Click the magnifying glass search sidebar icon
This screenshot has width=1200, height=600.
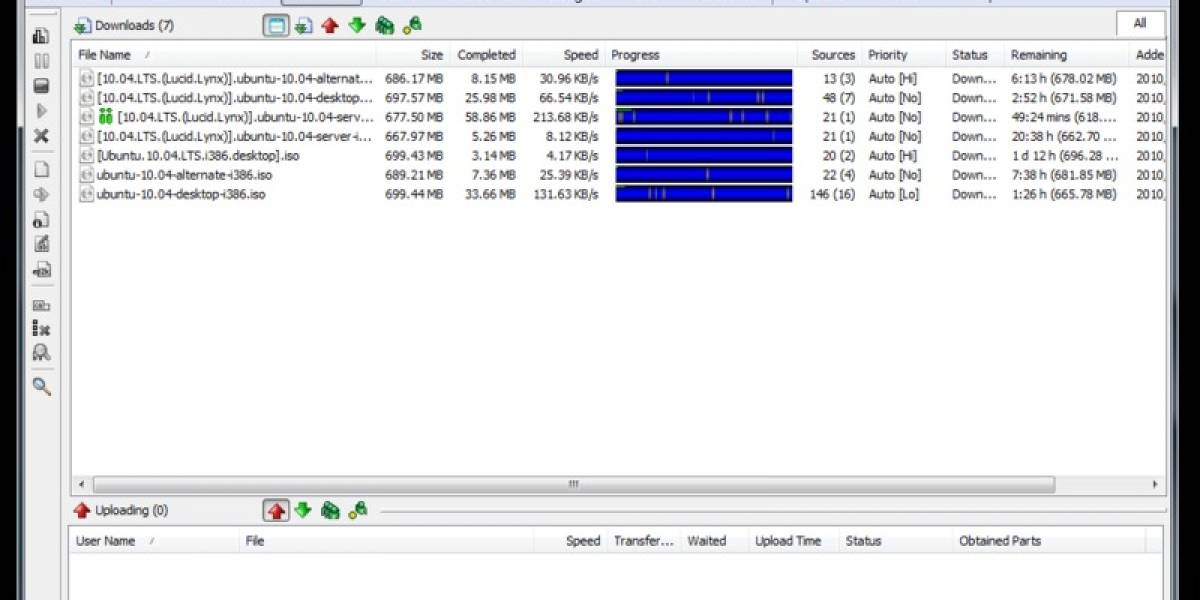coord(41,386)
